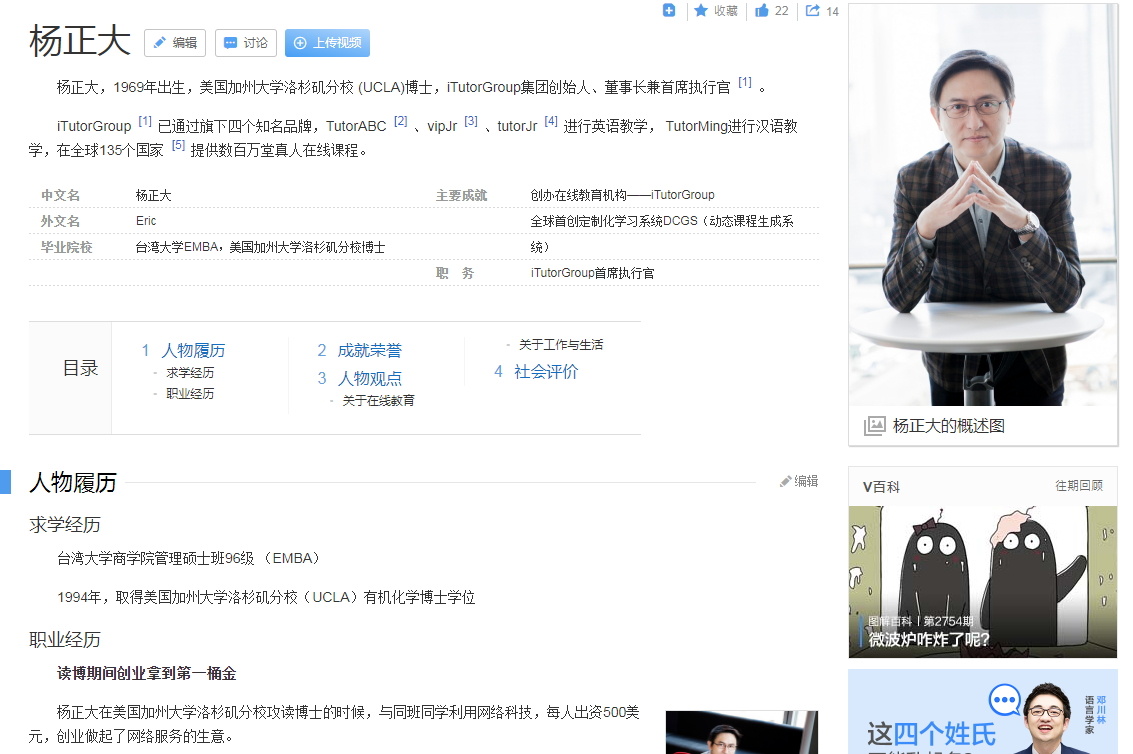Click the 编辑 edit button beside title
The image size is (1133, 754).
click(175, 43)
